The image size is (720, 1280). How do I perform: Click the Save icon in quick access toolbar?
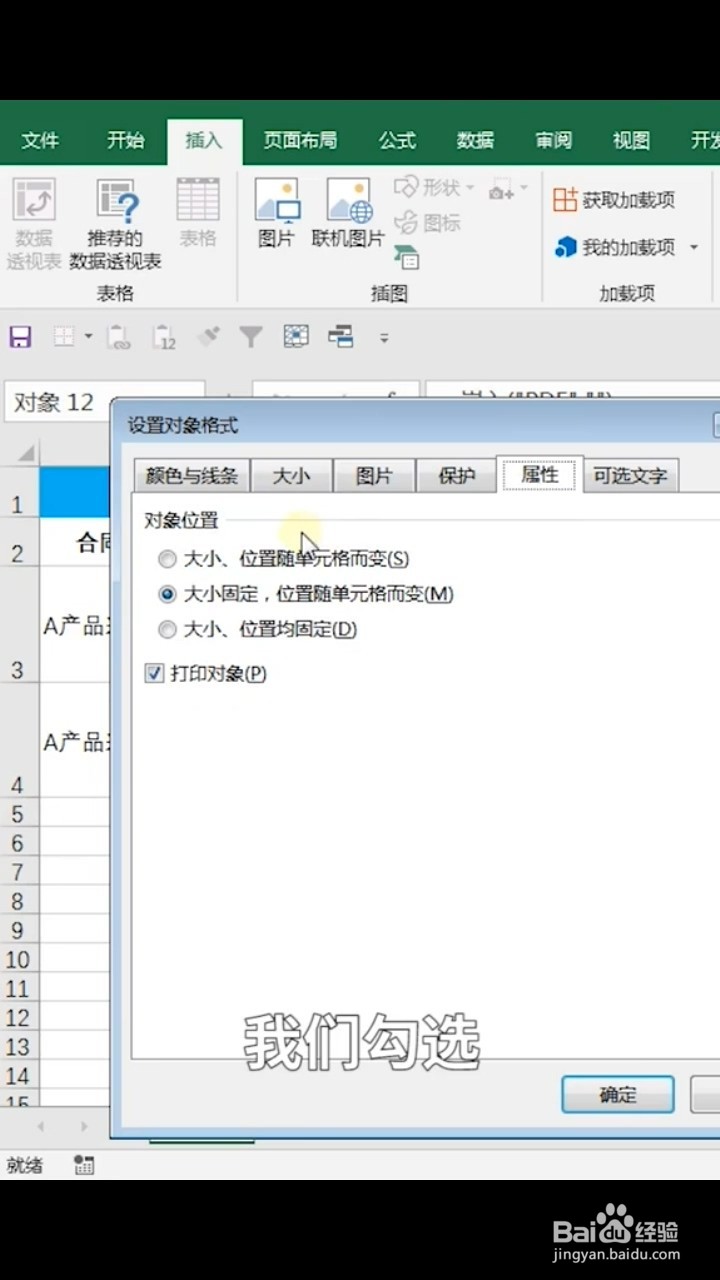(20, 338)
